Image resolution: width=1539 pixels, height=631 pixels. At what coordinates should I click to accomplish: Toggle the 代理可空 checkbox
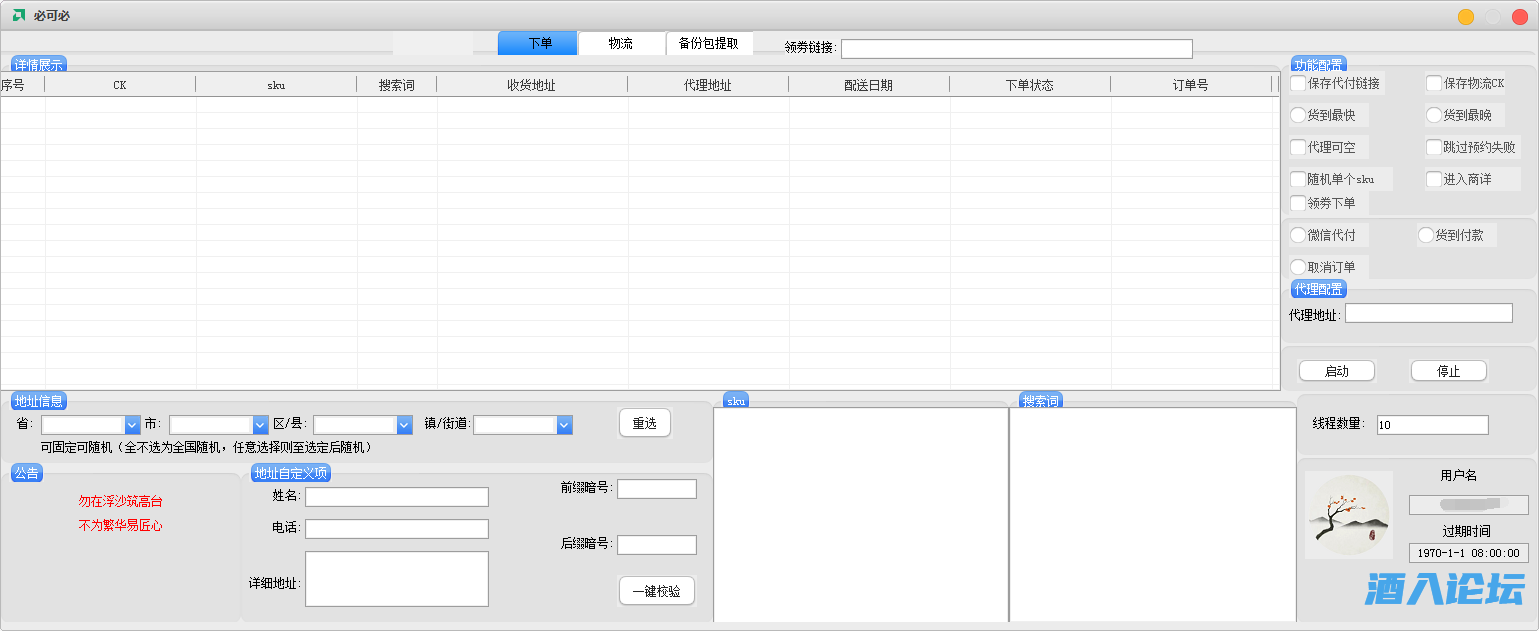coord(1298,148)
